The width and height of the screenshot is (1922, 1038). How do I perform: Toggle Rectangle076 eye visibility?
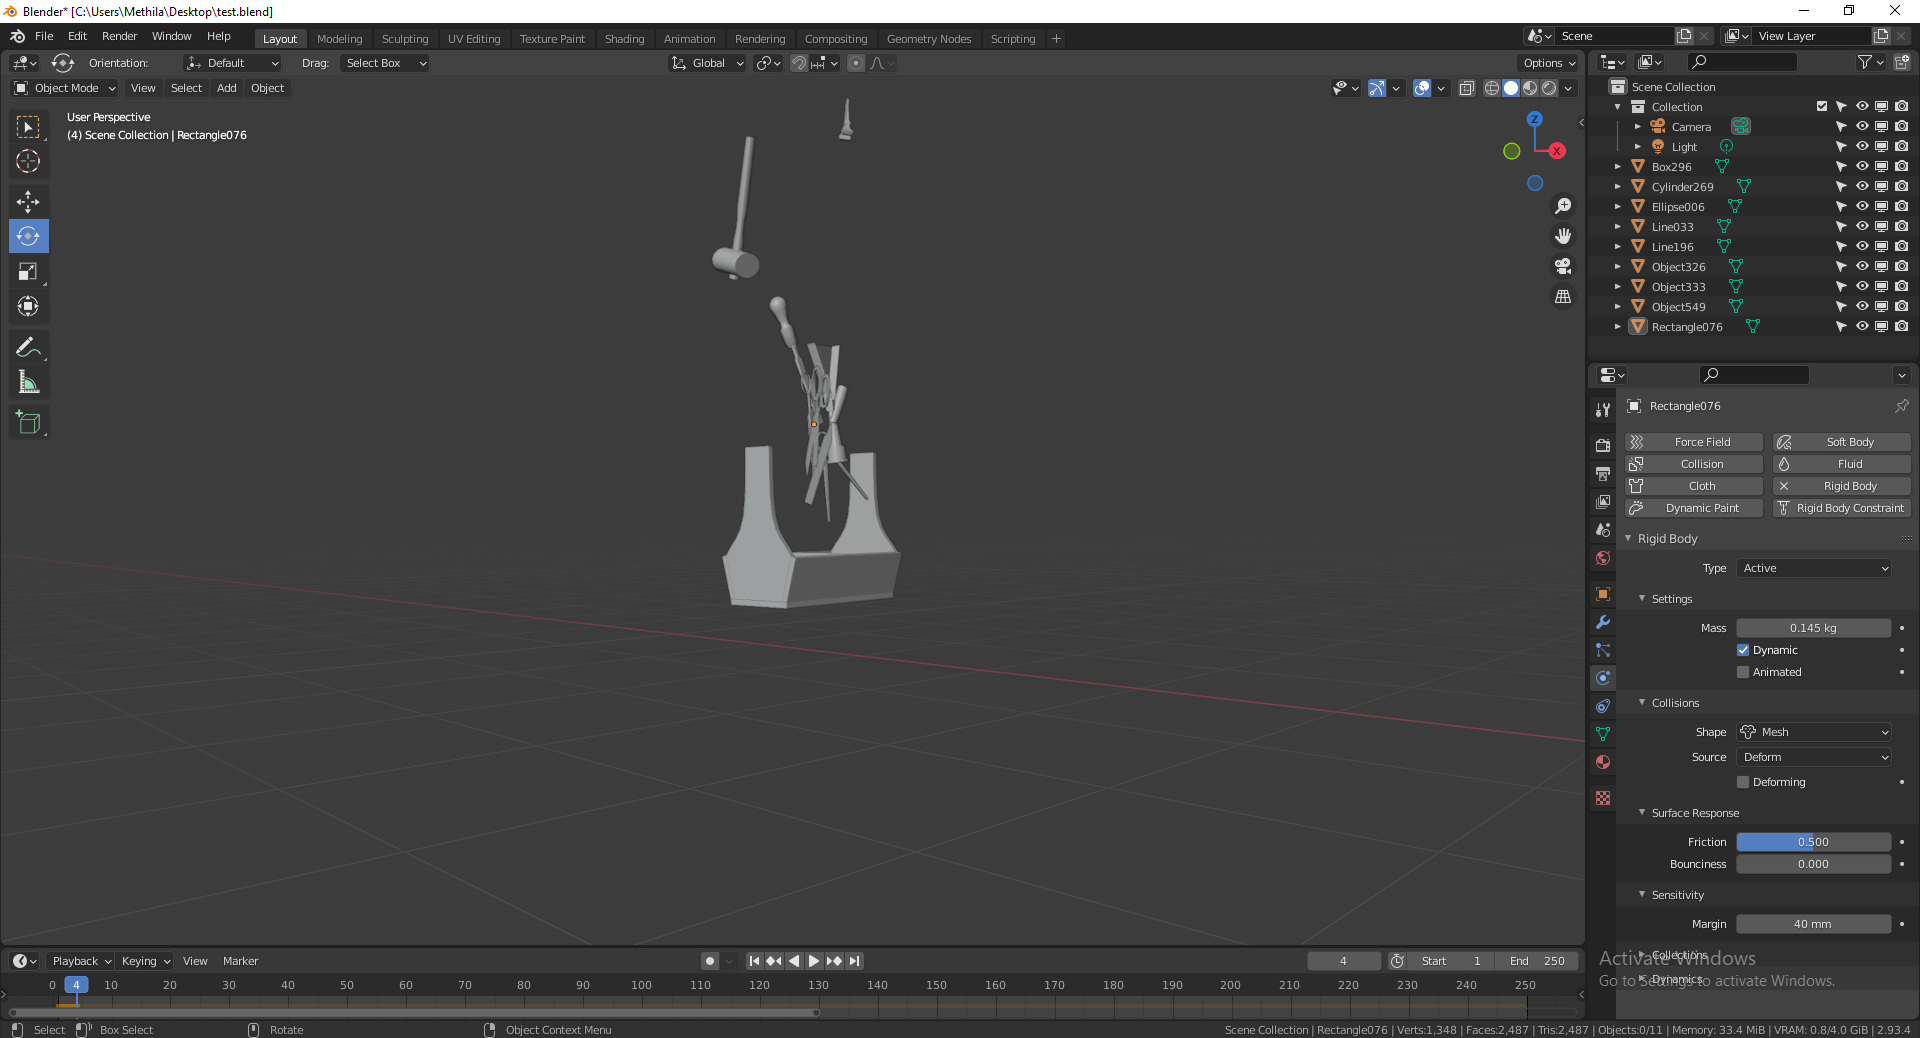pos(1862,326)
